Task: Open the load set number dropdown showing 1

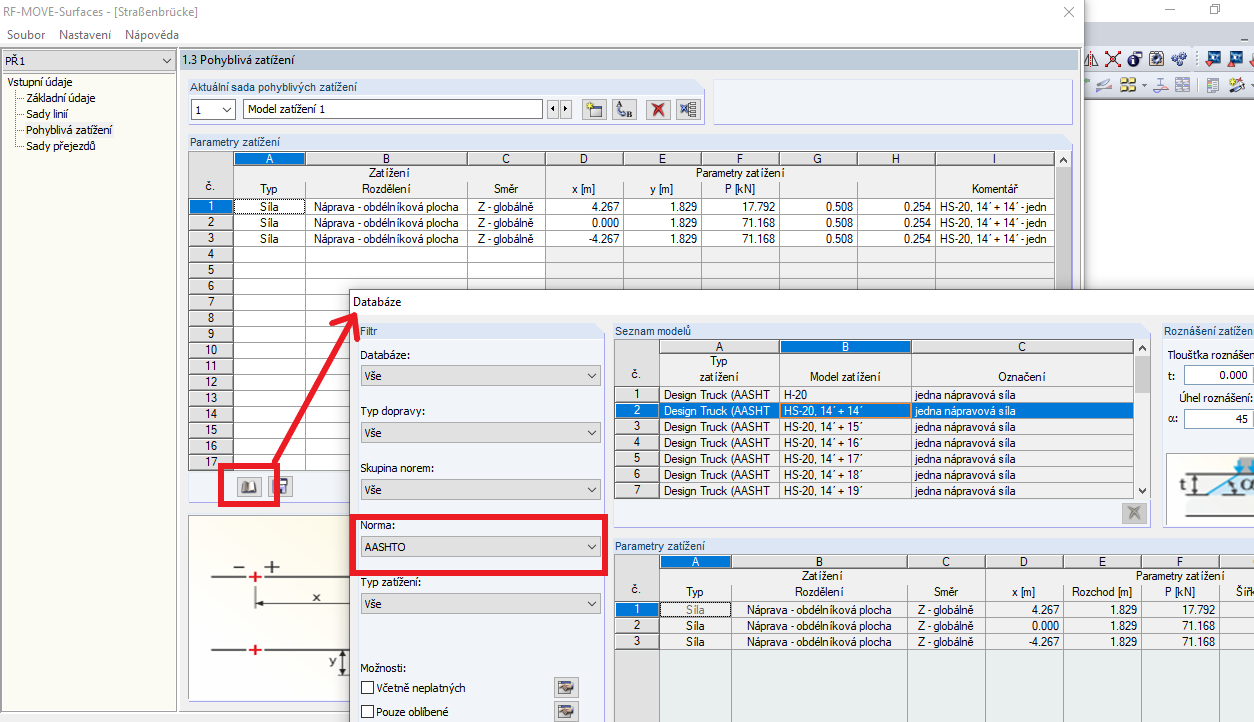Action: [213, 109]
